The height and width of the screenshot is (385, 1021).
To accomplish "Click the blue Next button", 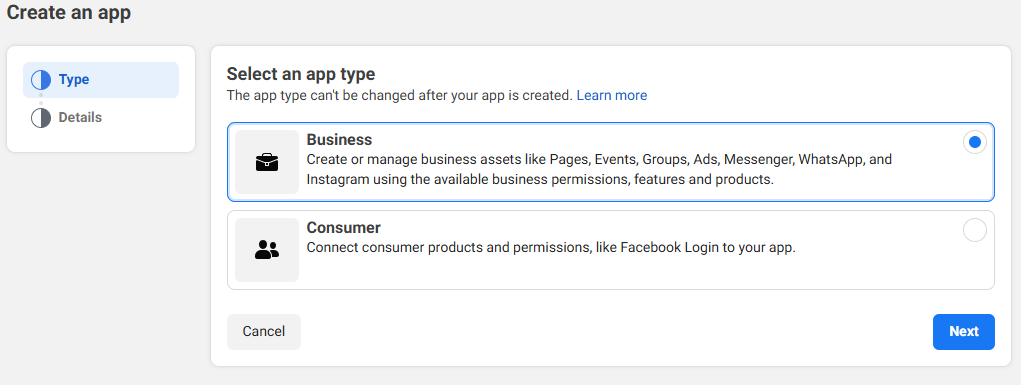I will (964, 332).
